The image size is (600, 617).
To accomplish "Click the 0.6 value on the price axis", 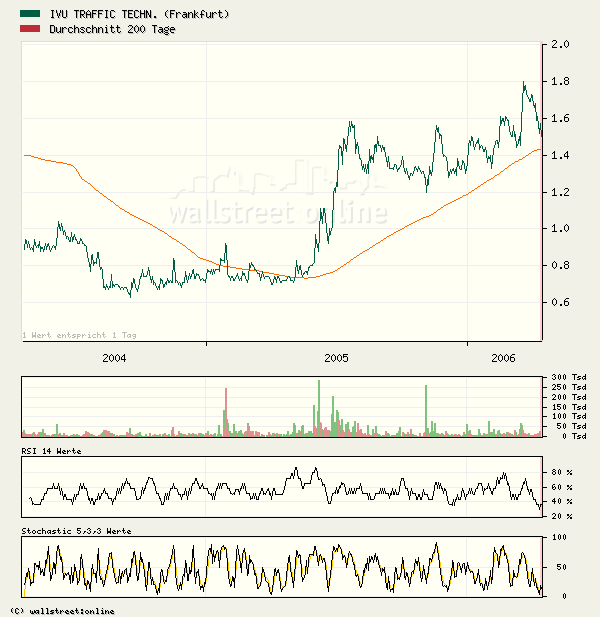I will 559,303.
